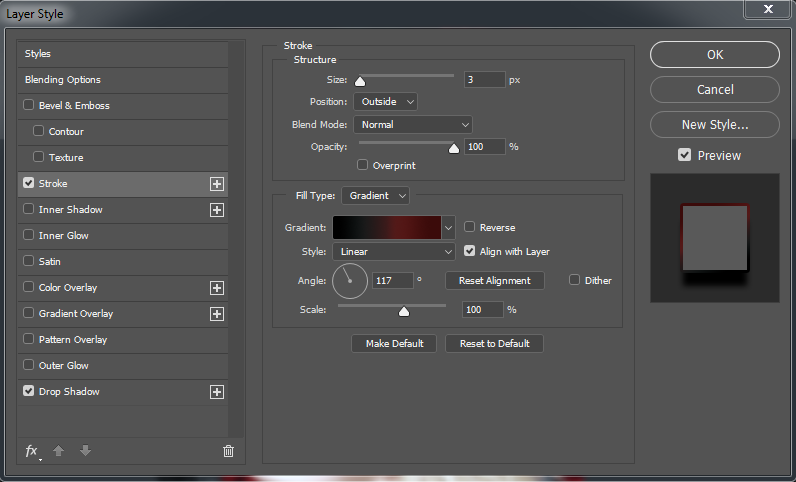Click the Cancel button
The height and width of the screenshot is (482, 796).
(x=715, y=89)
